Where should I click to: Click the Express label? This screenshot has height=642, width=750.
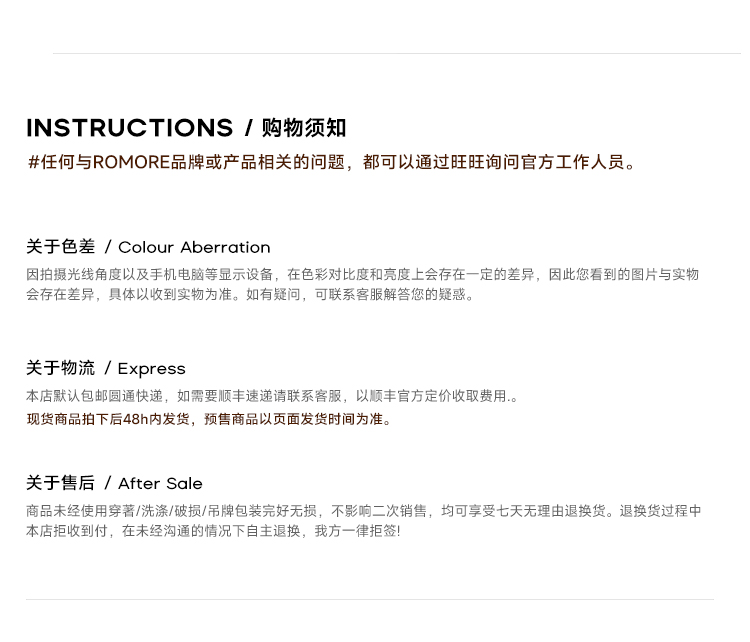pyautogui.click(x=152, y=368)
